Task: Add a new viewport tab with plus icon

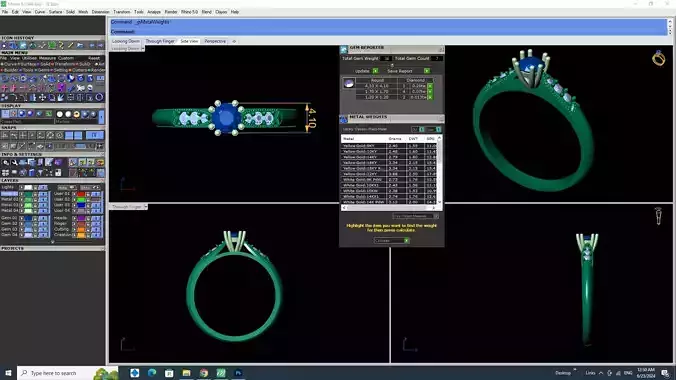Action: tap(234, 41)
